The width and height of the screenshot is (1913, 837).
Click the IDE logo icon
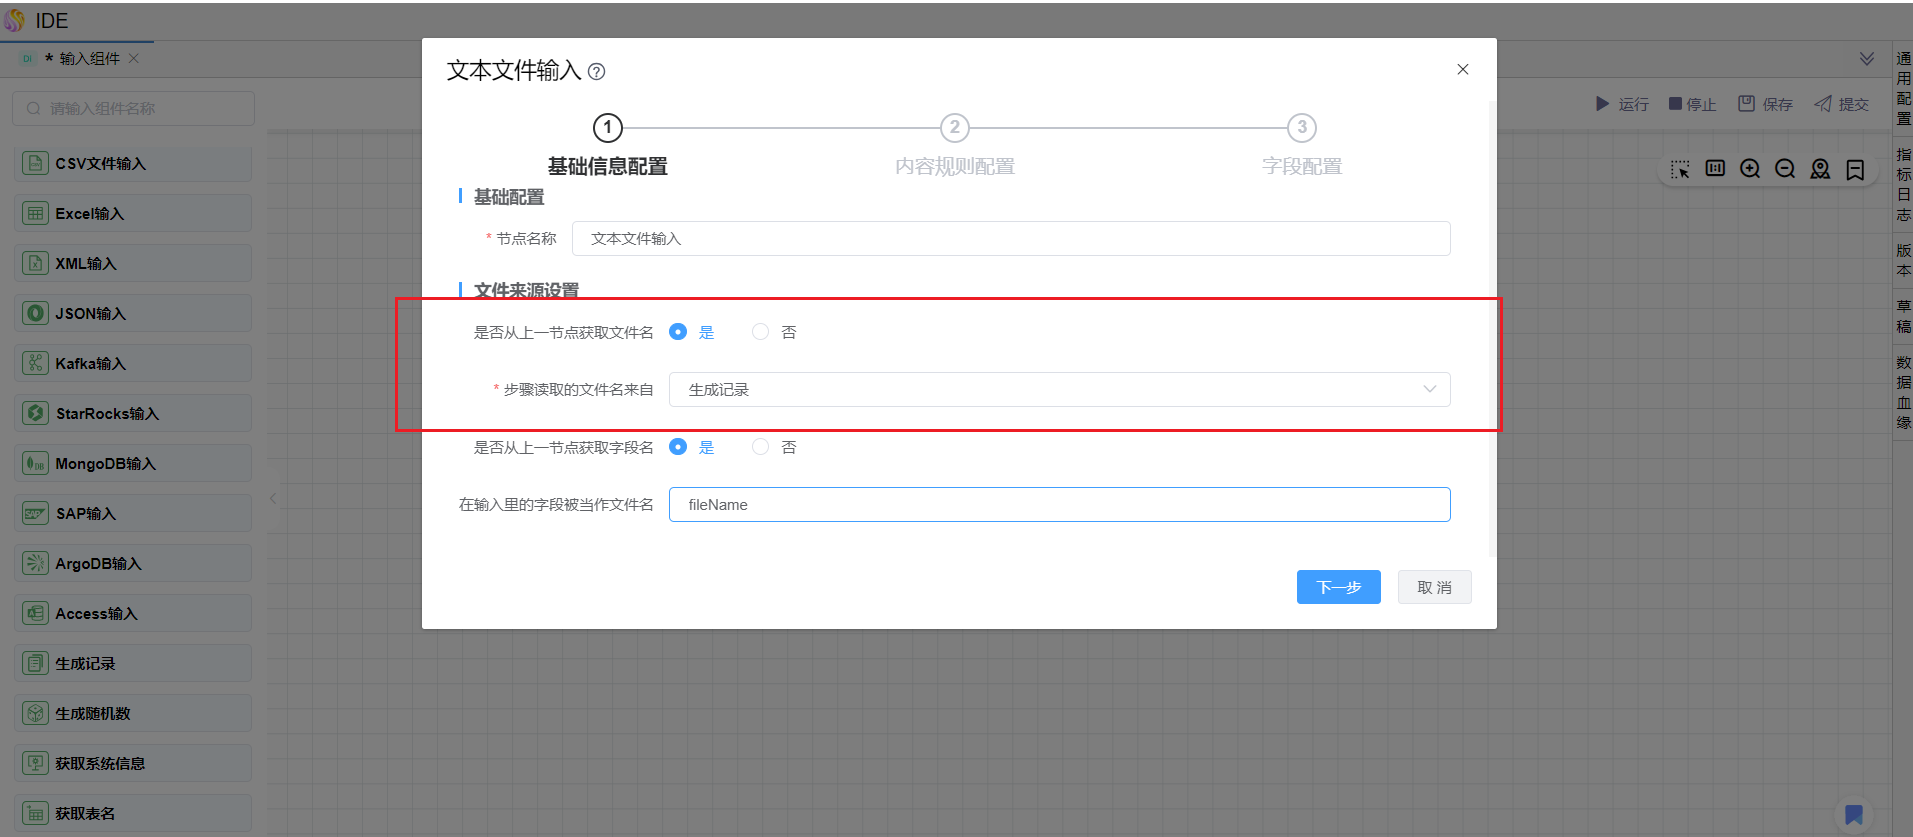click(14, 20)
